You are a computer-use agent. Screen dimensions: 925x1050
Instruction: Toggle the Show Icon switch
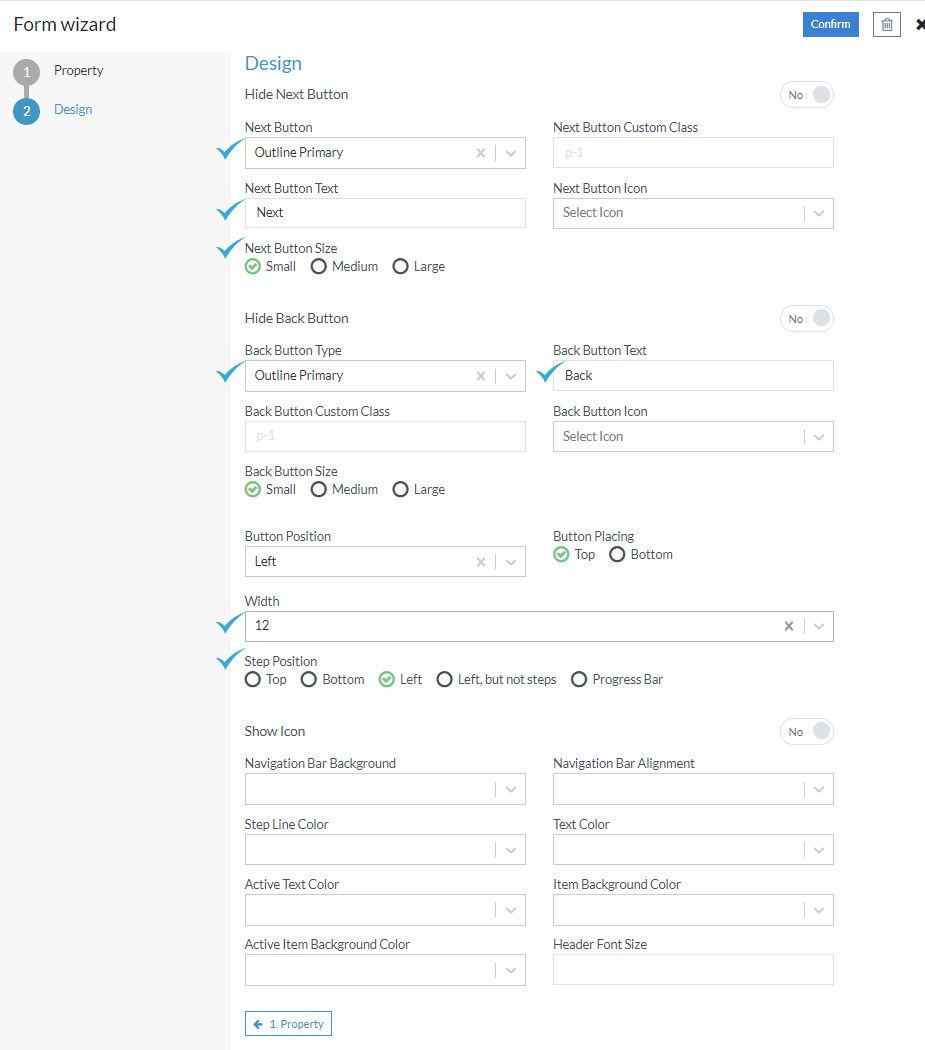[807, 732]
